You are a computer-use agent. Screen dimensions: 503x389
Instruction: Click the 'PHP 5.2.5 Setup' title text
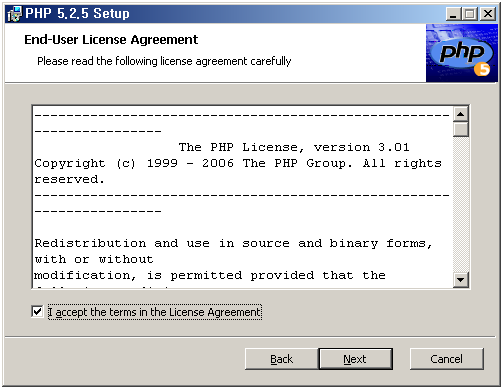(x=77, y=14)
